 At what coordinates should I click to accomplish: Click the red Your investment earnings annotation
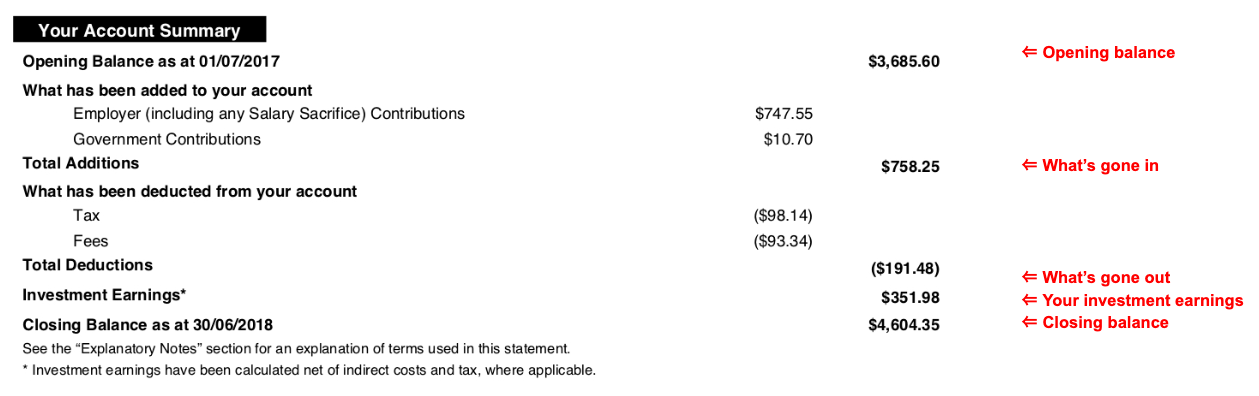tap(1132, 300)
